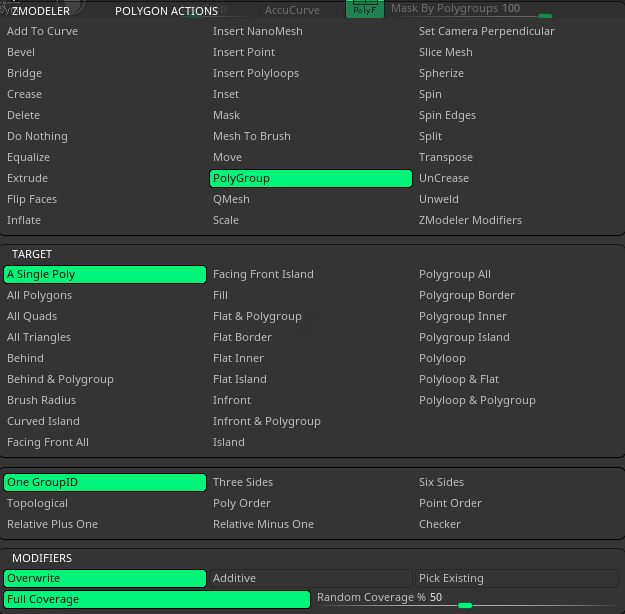The width and height of the screenshot is (625, 614).
Task: Choose the Spin Edges action
Action: coord(447,115)
